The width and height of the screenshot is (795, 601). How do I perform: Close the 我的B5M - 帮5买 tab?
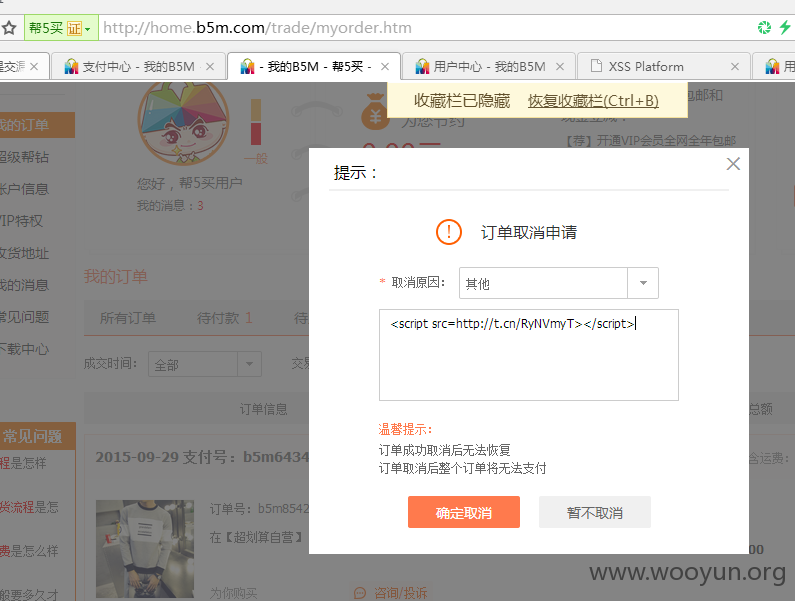pyautogui.click(x=385, y=66)
